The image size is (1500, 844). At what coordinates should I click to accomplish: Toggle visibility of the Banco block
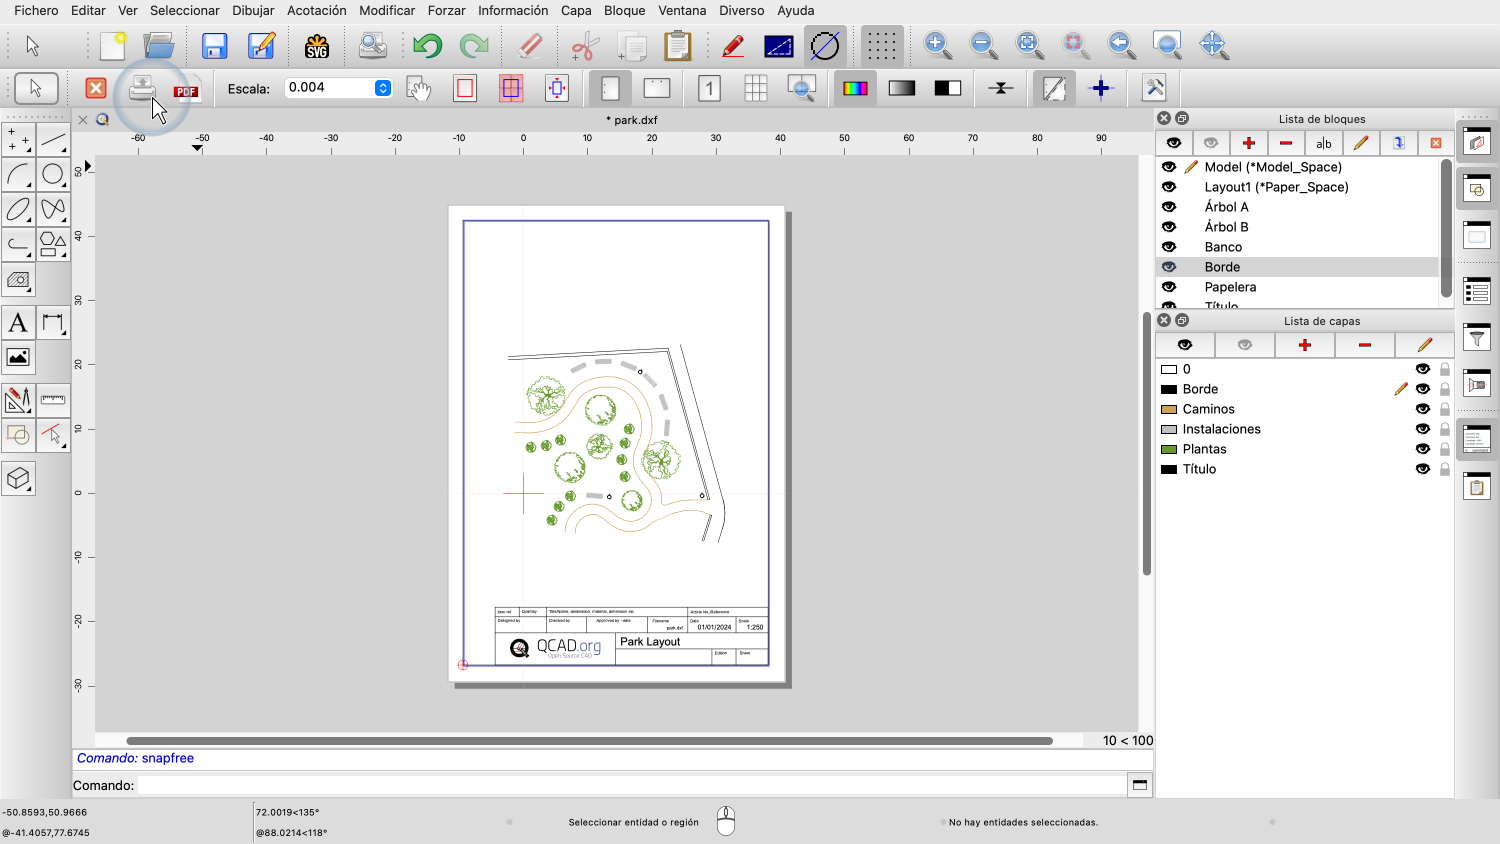1169,247
